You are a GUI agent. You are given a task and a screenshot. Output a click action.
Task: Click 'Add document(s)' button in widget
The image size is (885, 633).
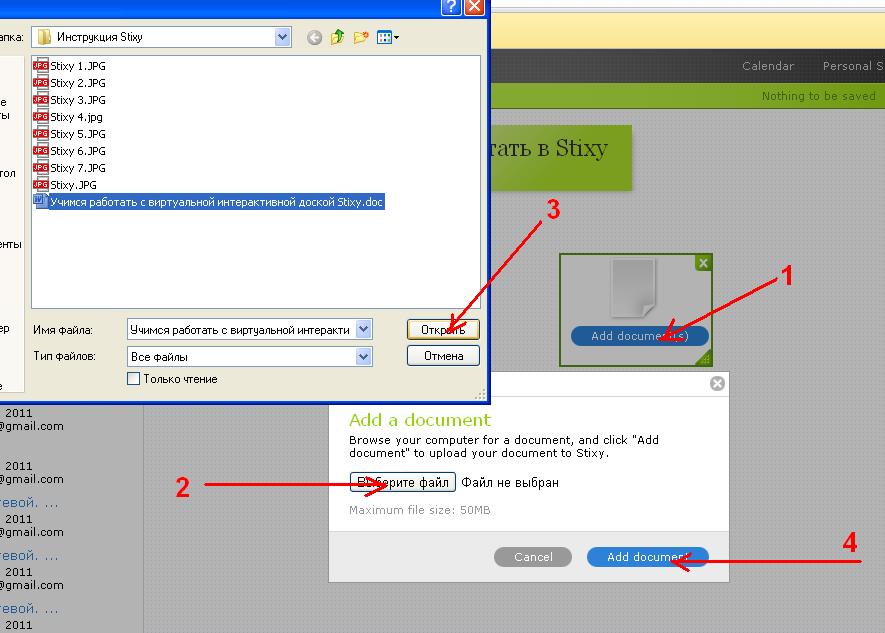(x=639, y=336)
